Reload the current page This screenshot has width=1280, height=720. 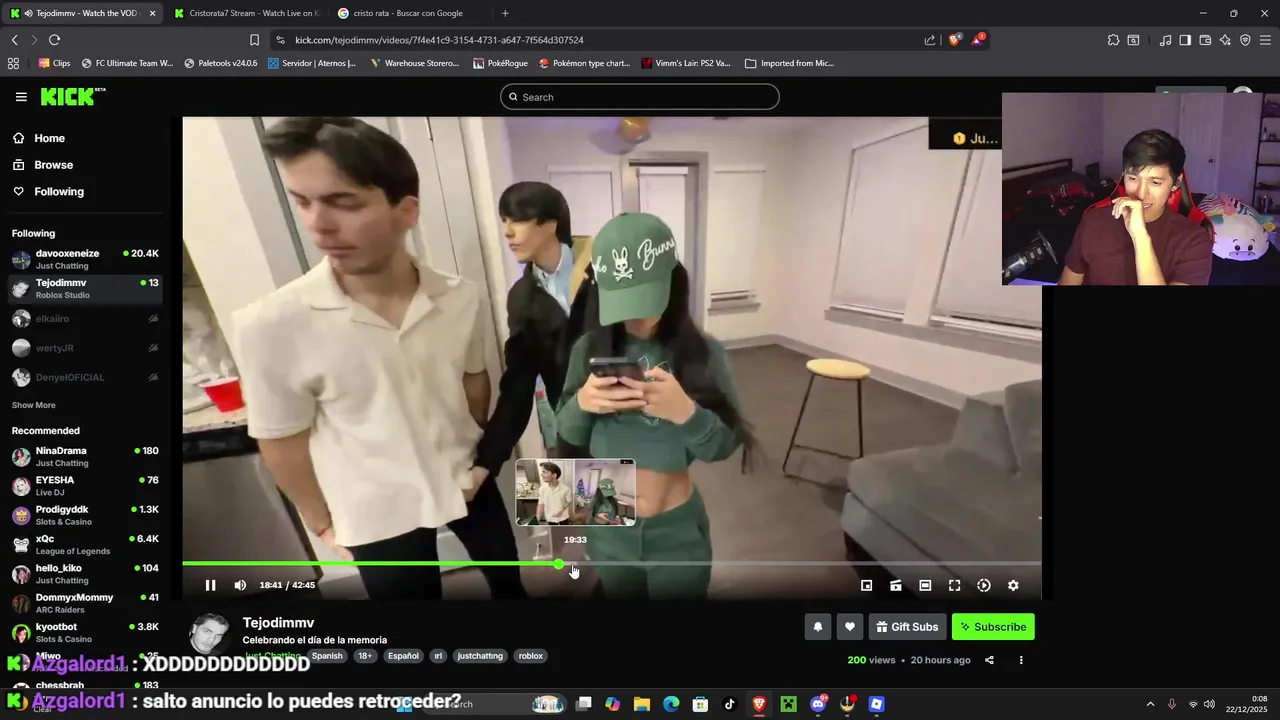click(x=54, y=40)
